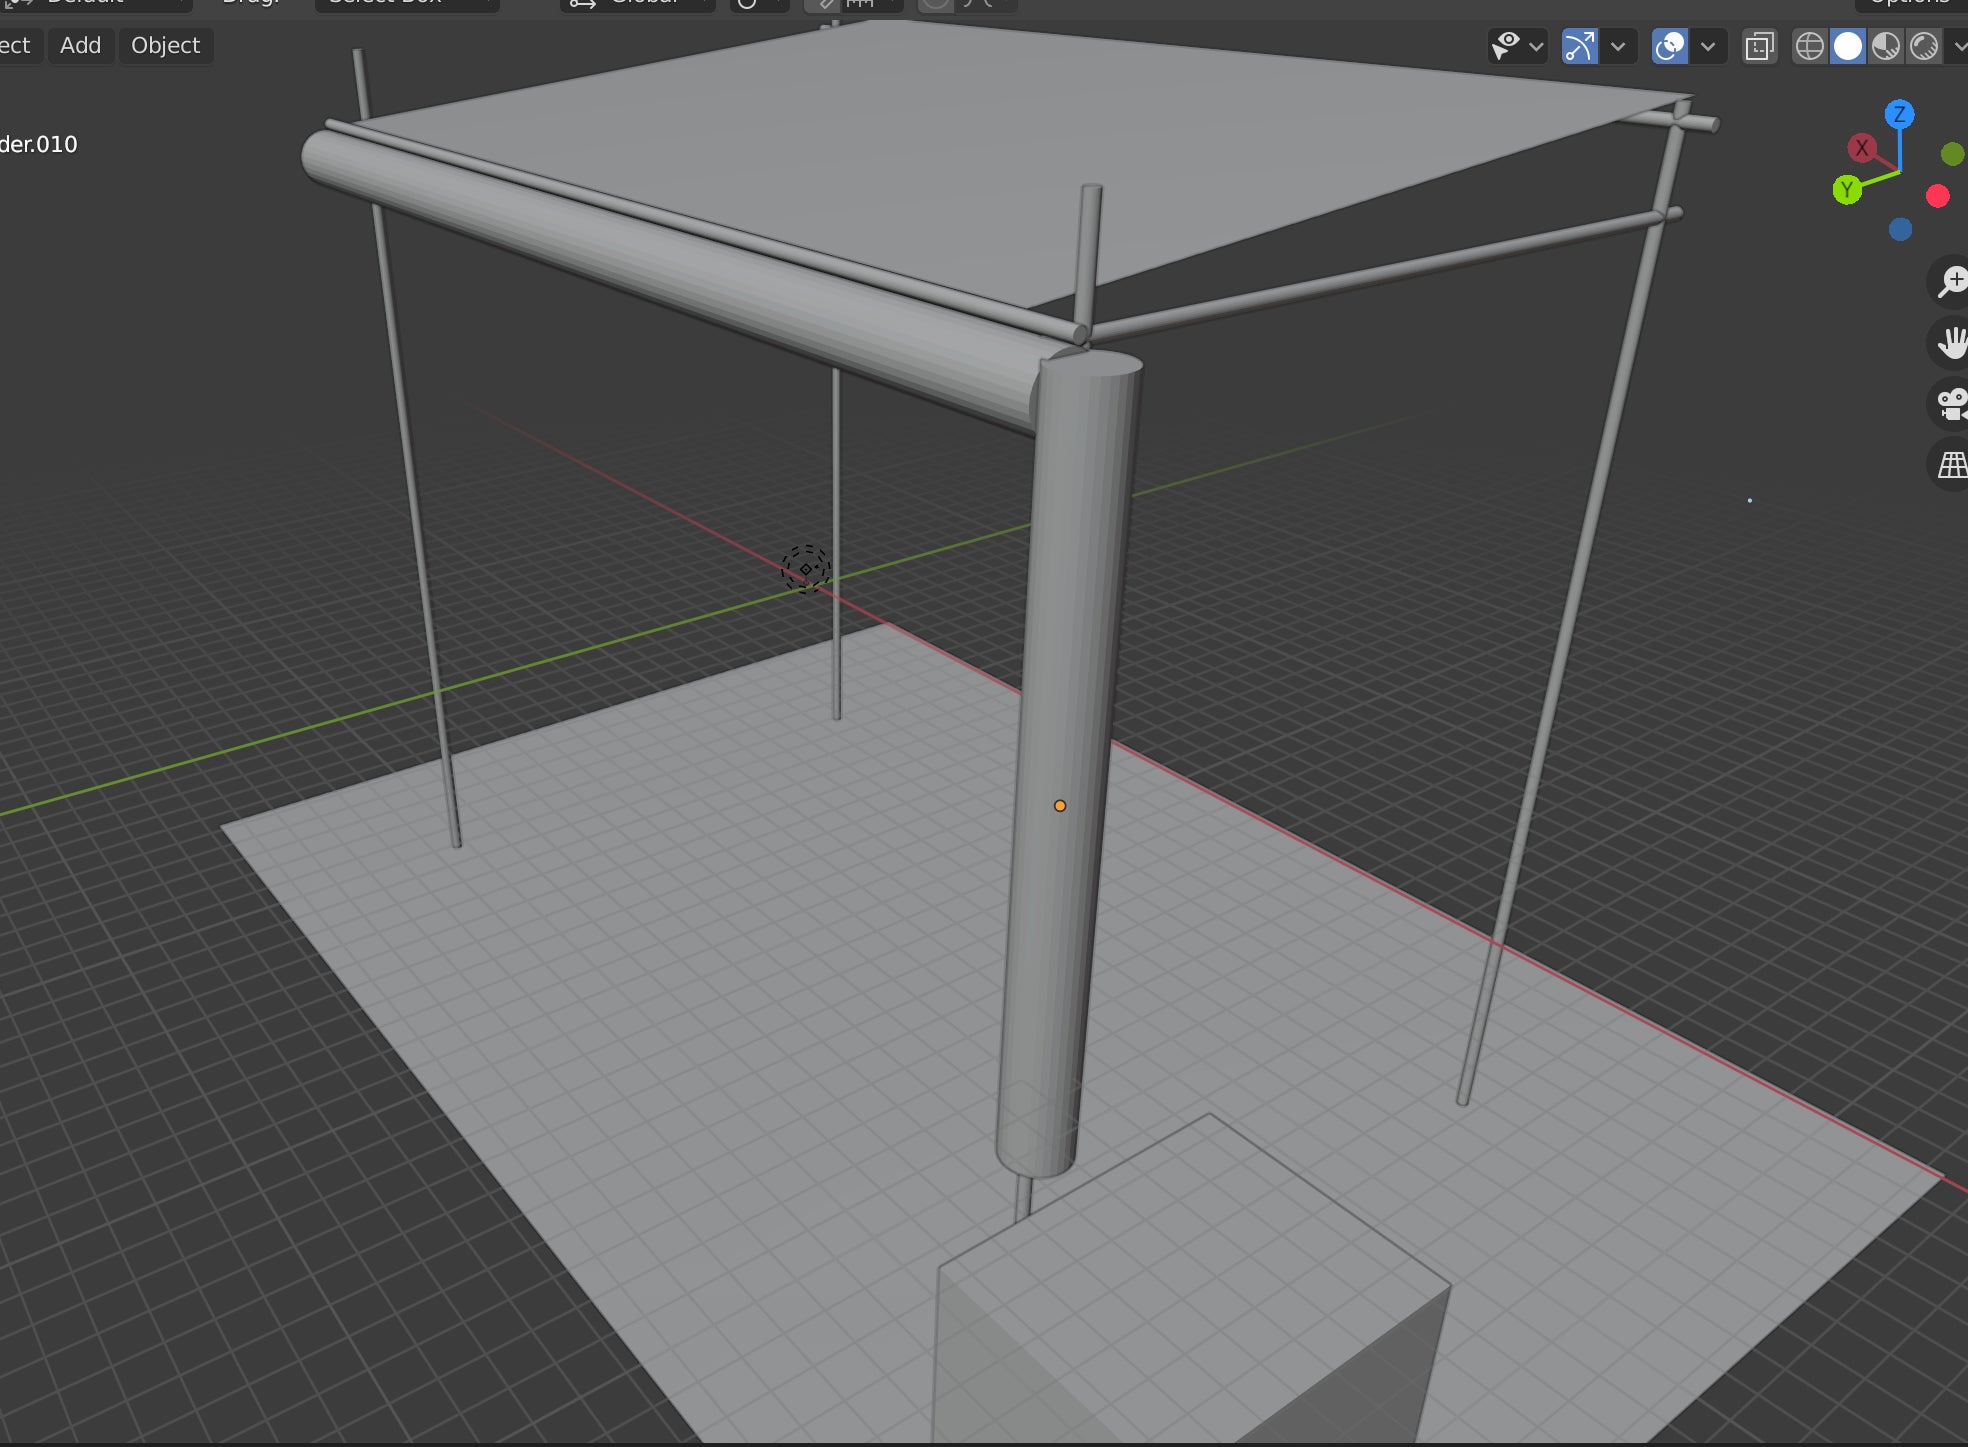Image resolution: width=1968 pixels, height=1447 pixels.
Task: Open the Add menu
Action: pyautogui.click(x=80, y=46)
